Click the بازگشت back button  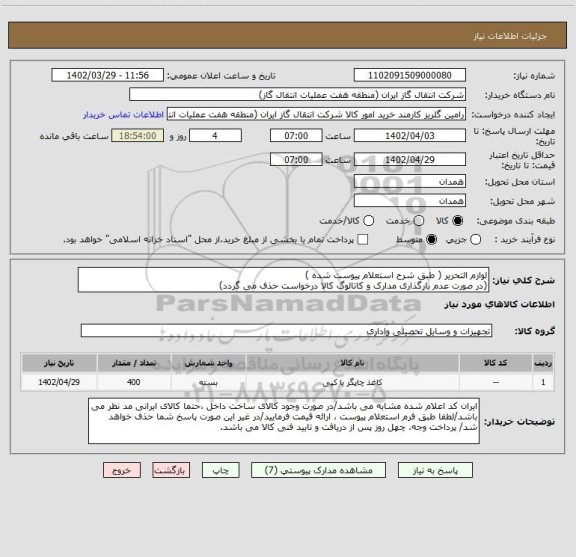click(171, 470)
